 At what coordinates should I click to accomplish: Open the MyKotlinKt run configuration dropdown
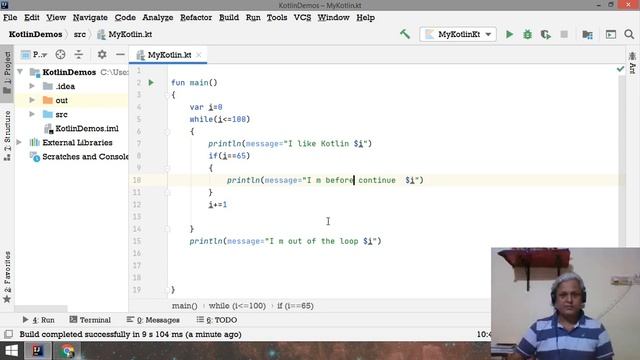point(458,34)
